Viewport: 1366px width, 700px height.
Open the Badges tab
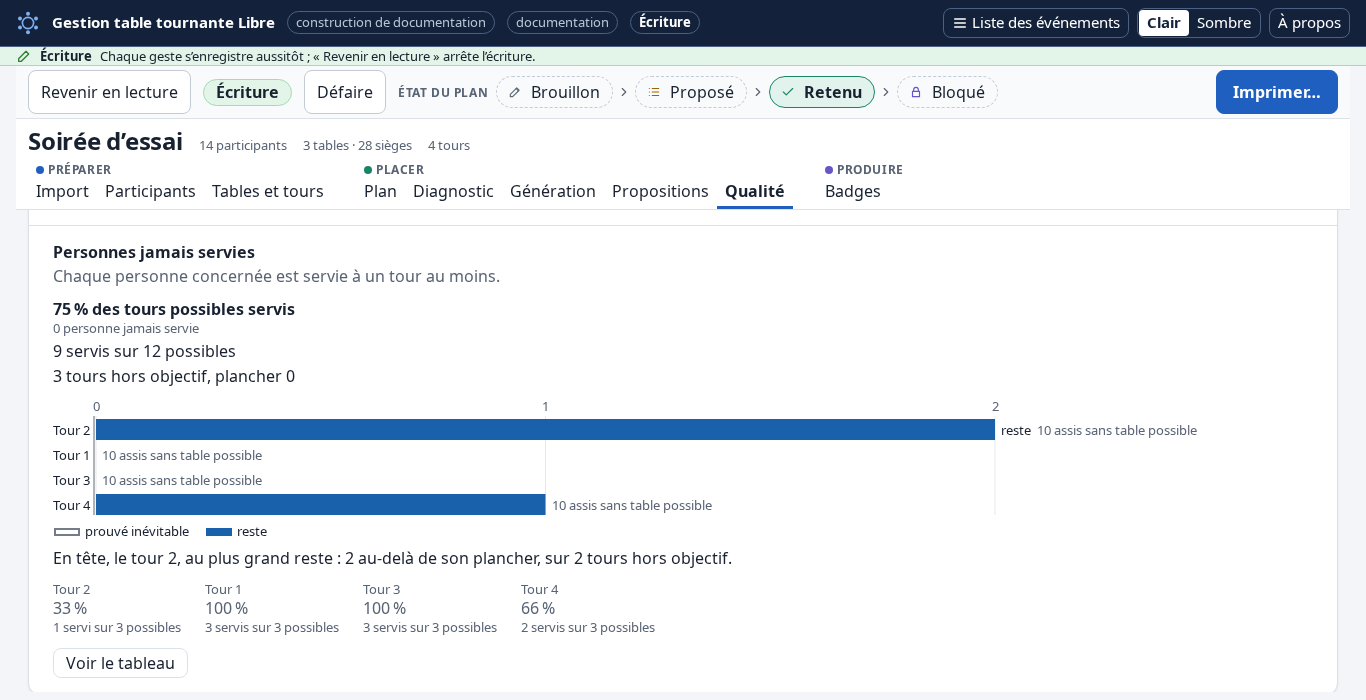pos(853,191)
